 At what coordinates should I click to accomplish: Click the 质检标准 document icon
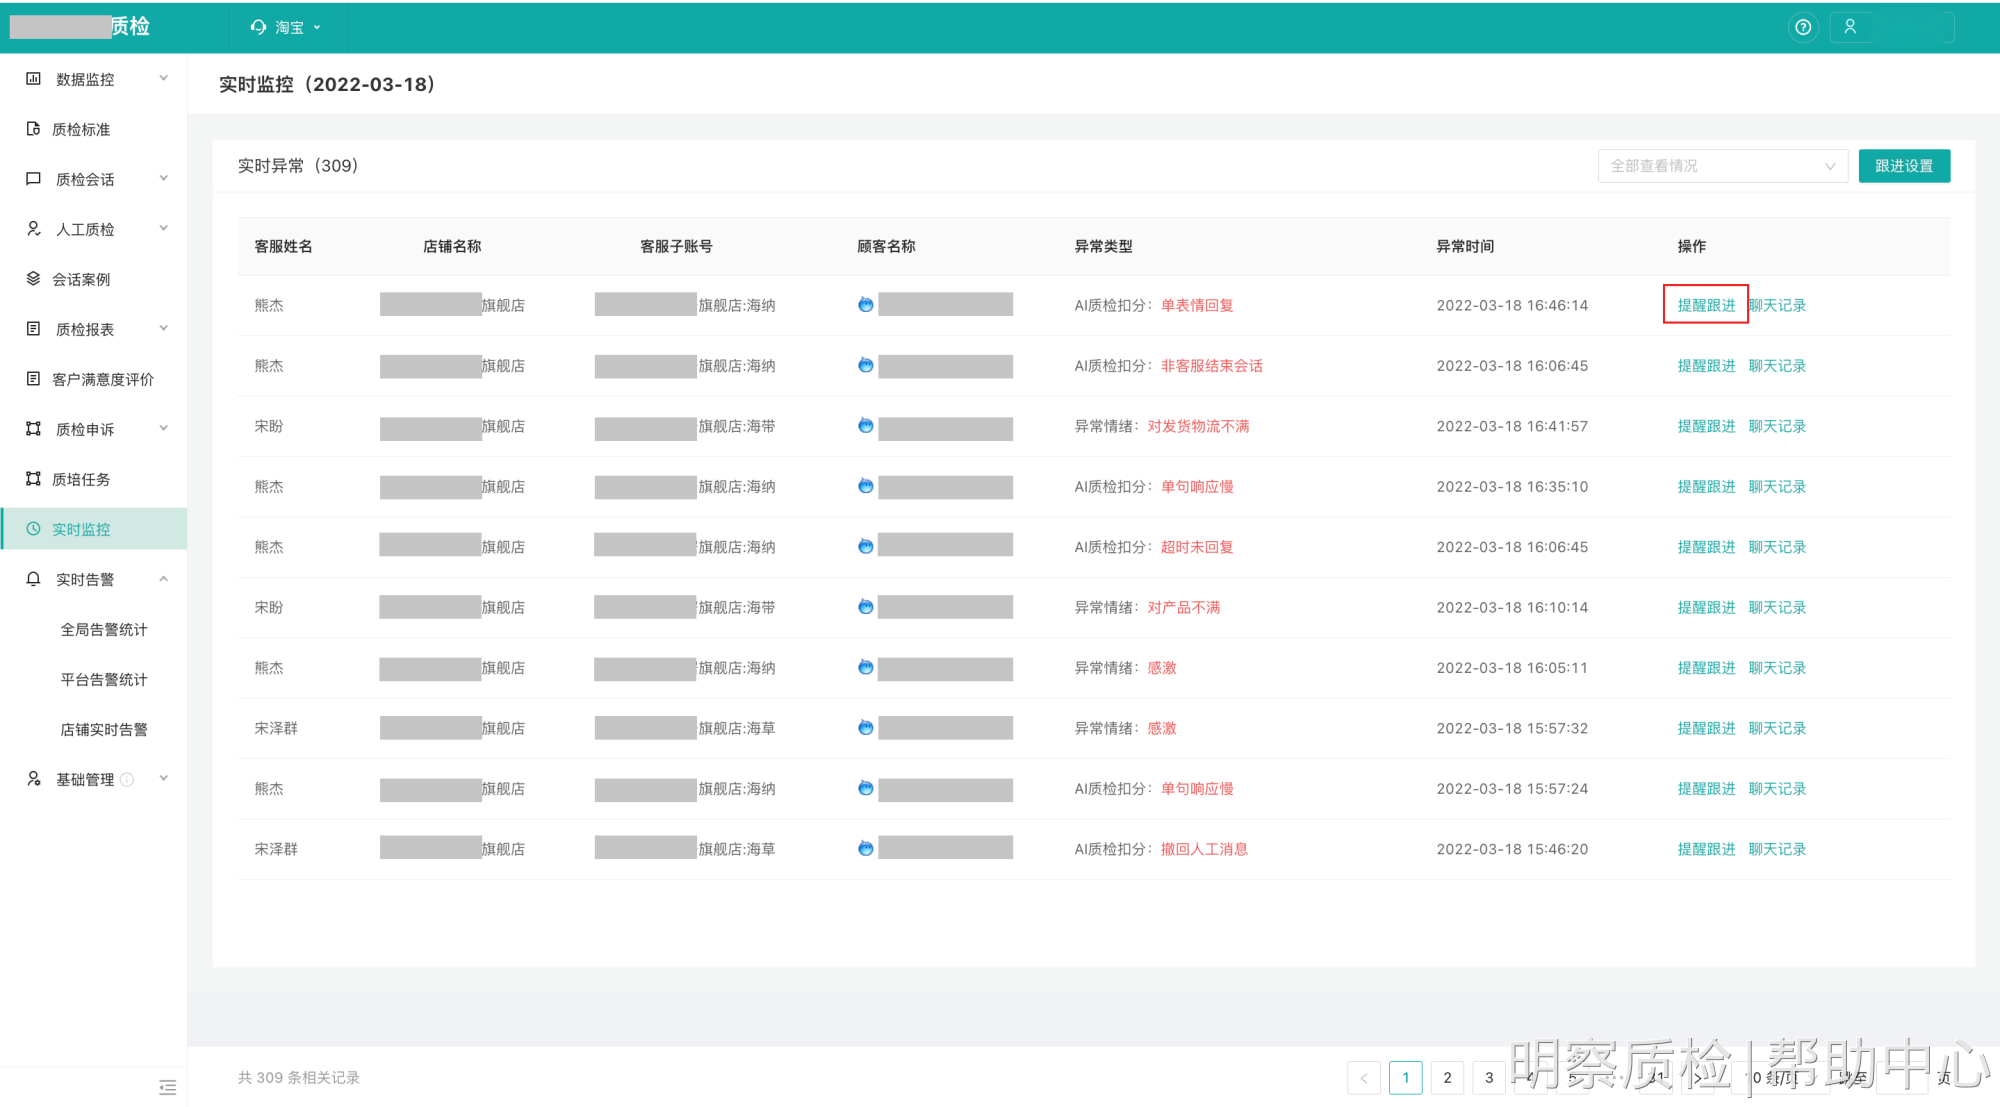point(33,128)
